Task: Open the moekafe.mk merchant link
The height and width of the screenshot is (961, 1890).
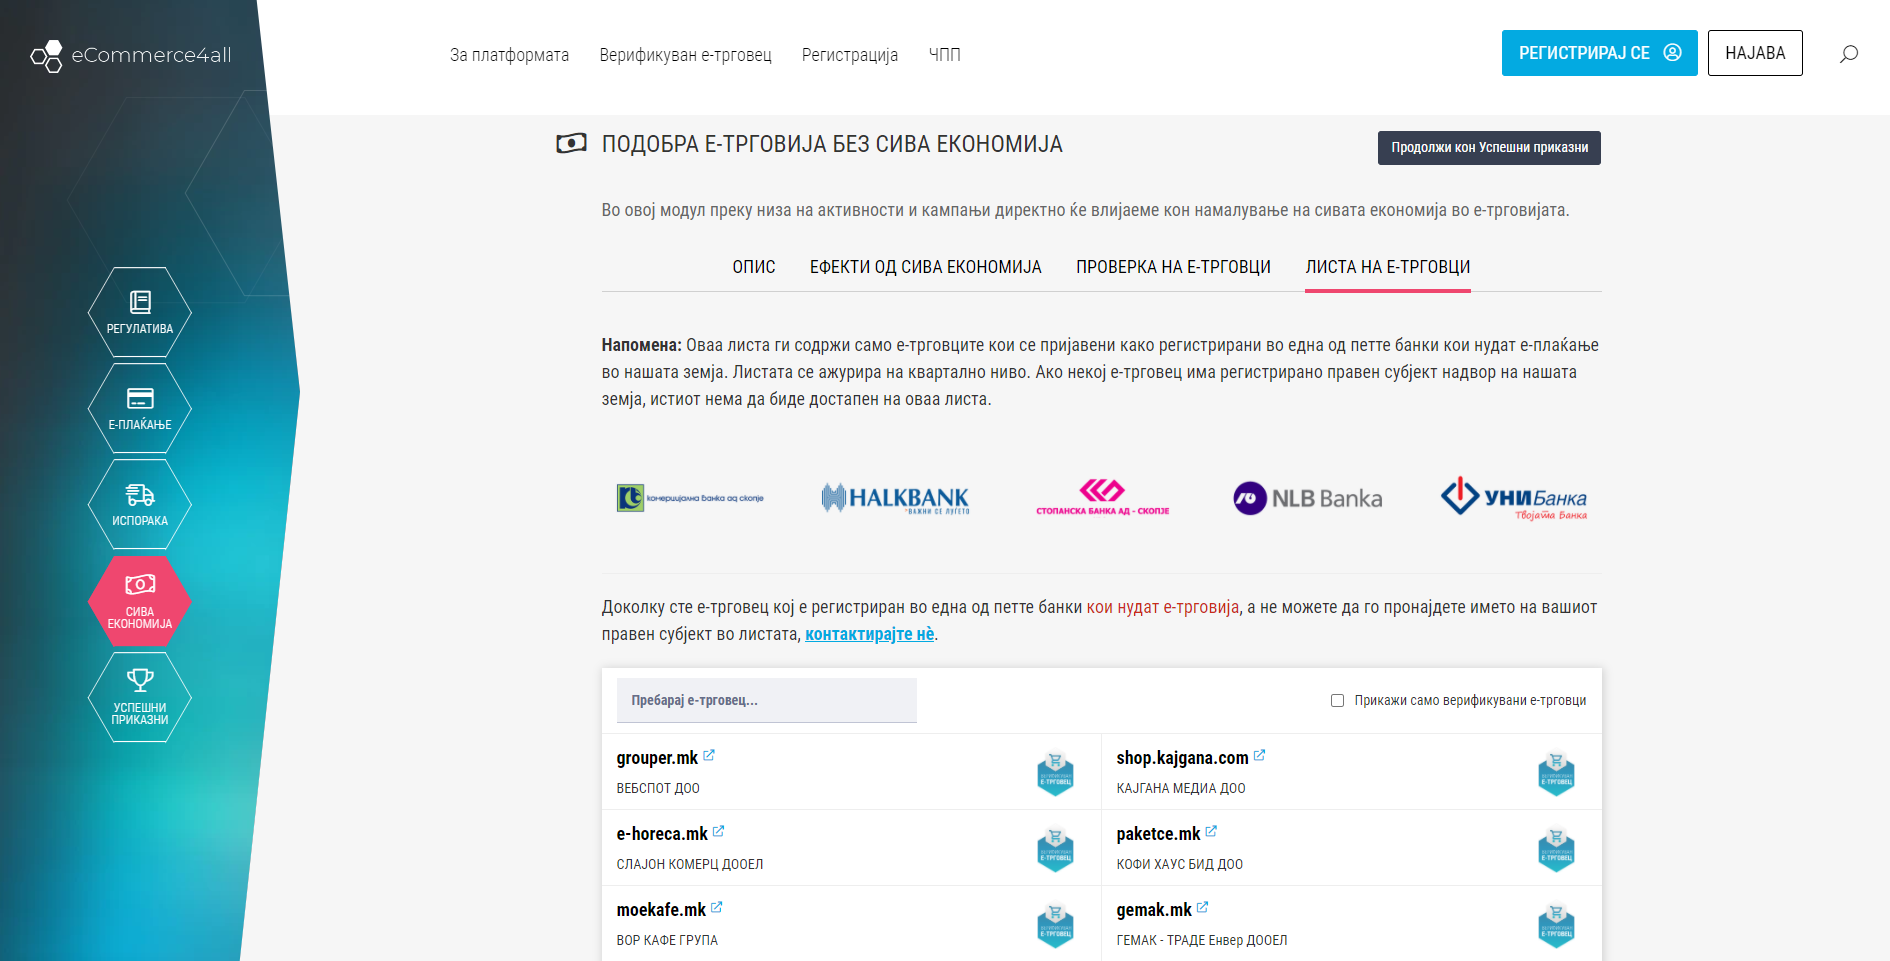Action: (x=661, y=910)
